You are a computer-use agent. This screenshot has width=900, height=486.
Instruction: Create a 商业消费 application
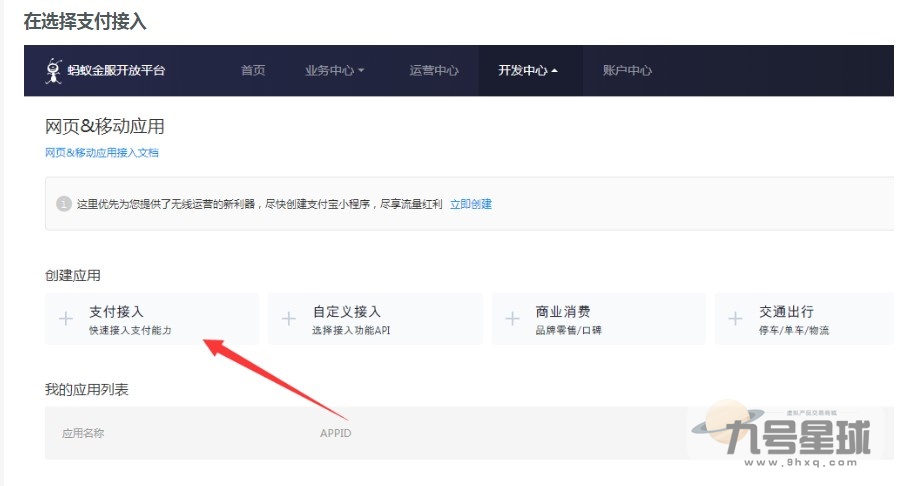[599, 319]
